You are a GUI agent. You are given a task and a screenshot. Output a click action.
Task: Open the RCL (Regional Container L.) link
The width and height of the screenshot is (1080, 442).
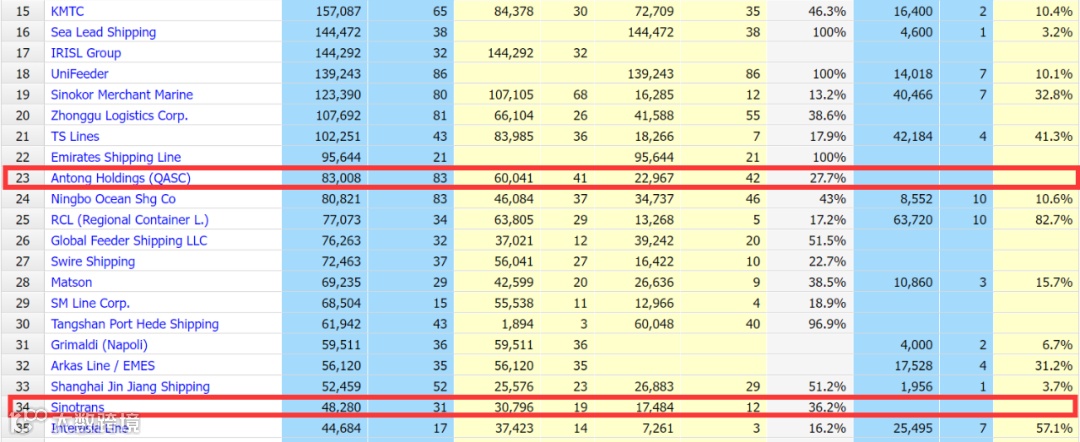[129, 220]
